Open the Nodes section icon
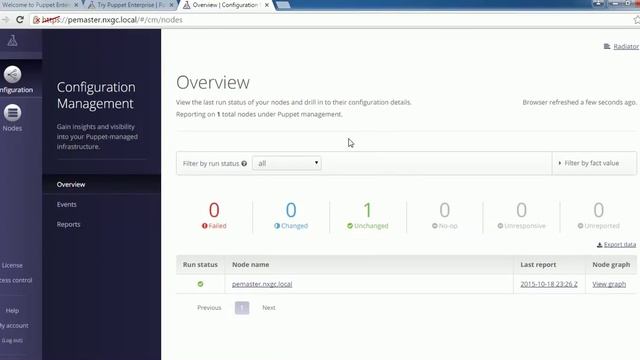Viewport: 640px width, 360px height. (x=13, y=113)
